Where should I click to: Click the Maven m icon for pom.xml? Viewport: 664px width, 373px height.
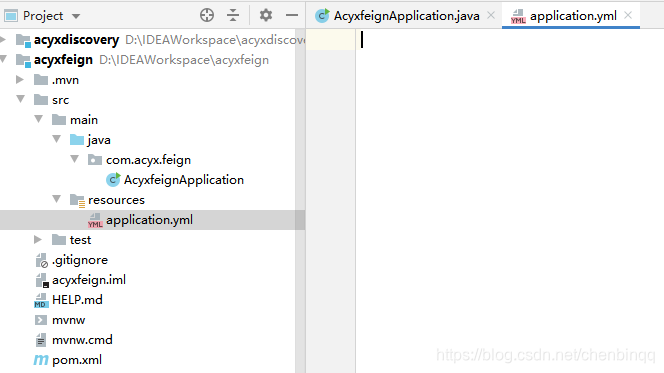(x=41, y=360)
